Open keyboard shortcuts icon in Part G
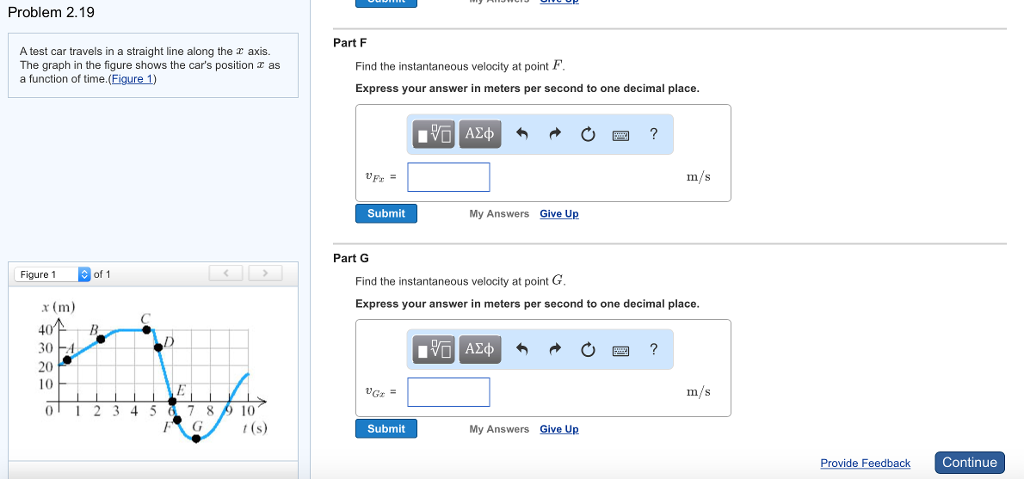 (x=621, y=350)
